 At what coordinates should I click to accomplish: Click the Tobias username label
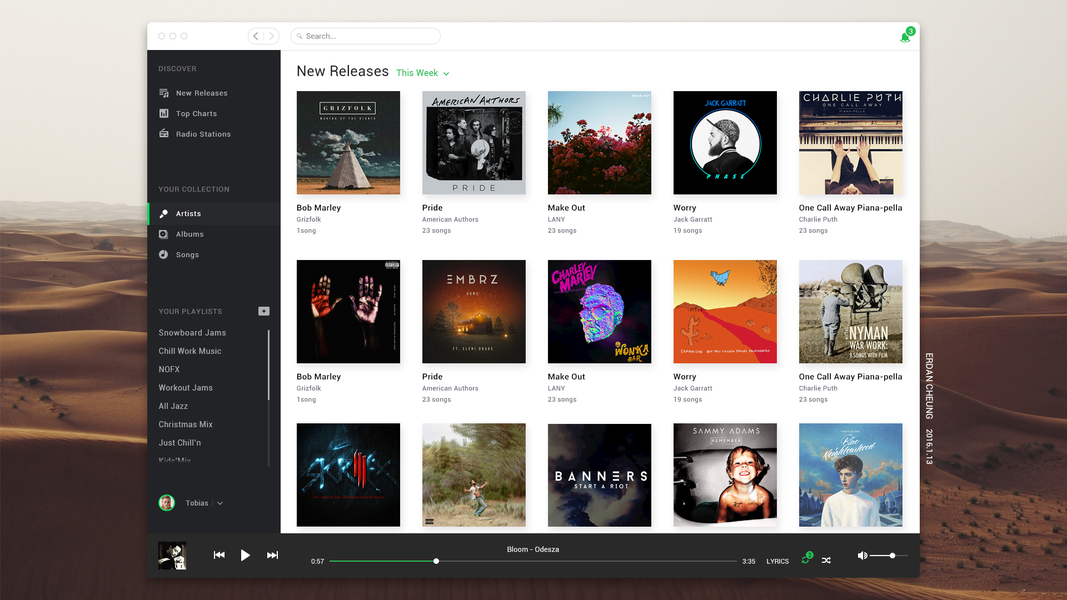coord(197,503)
